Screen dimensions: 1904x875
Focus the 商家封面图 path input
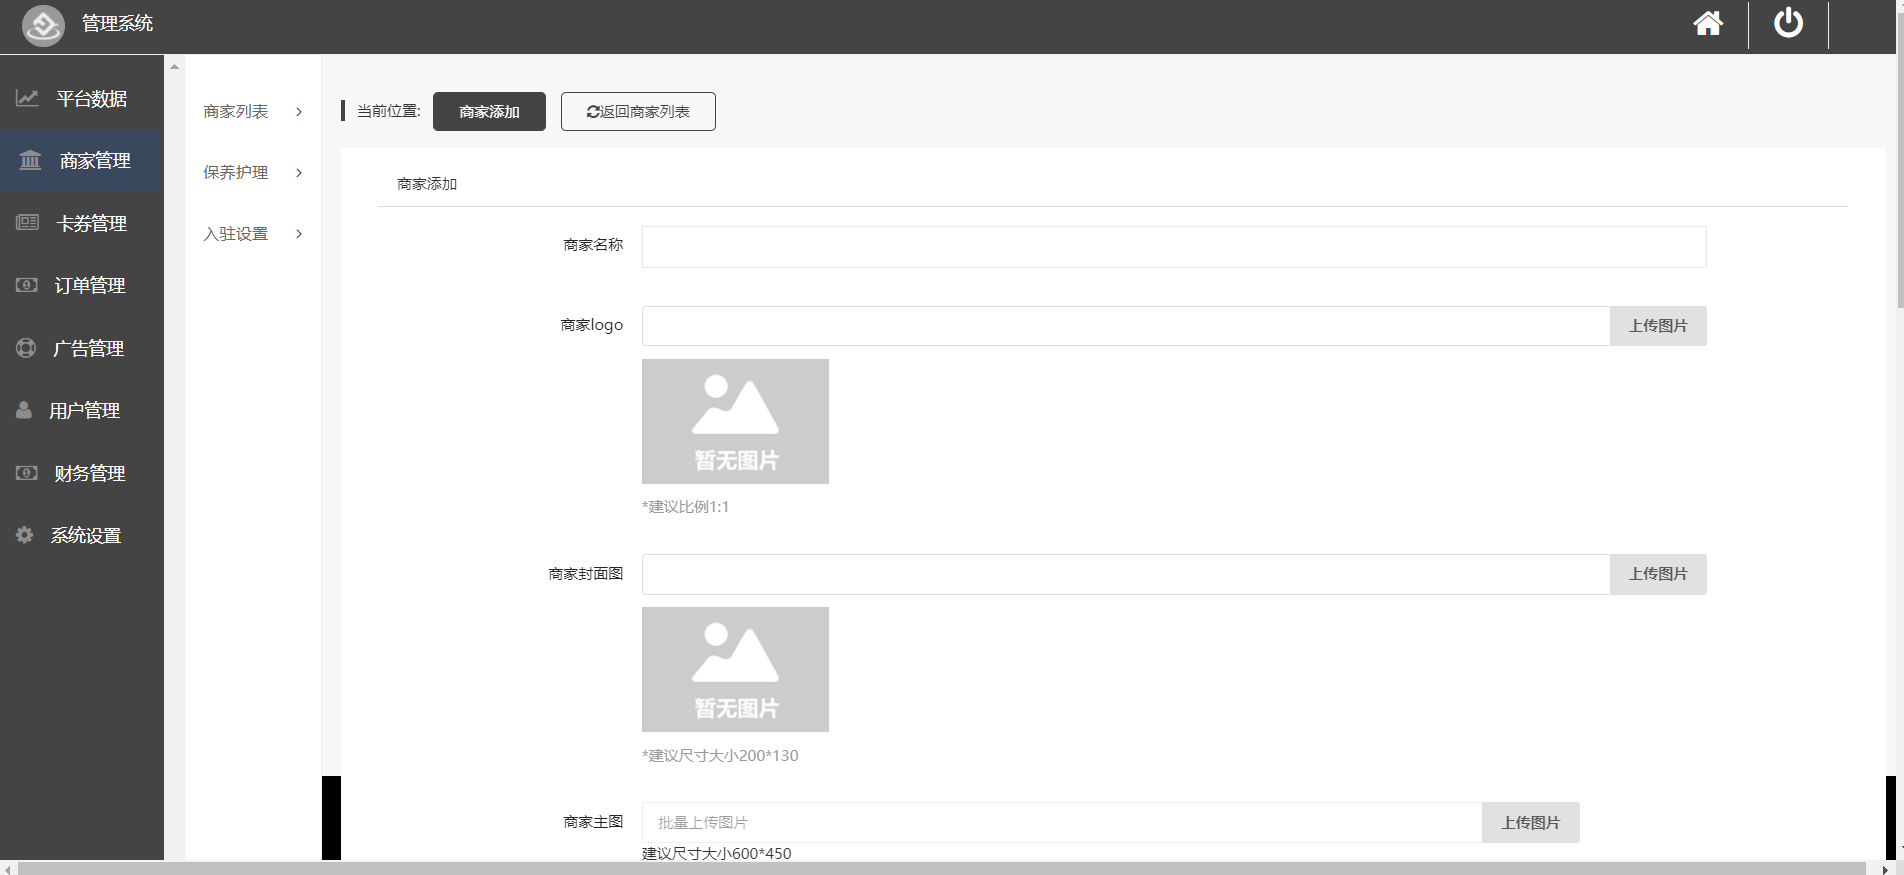[1126, 574]
